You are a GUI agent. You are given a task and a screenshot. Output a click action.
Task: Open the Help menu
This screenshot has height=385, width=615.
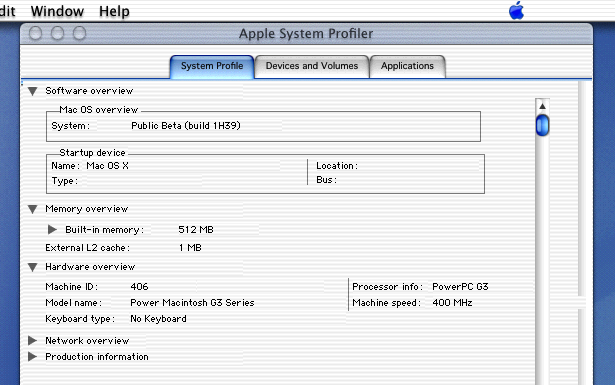(x=114, y=11)
